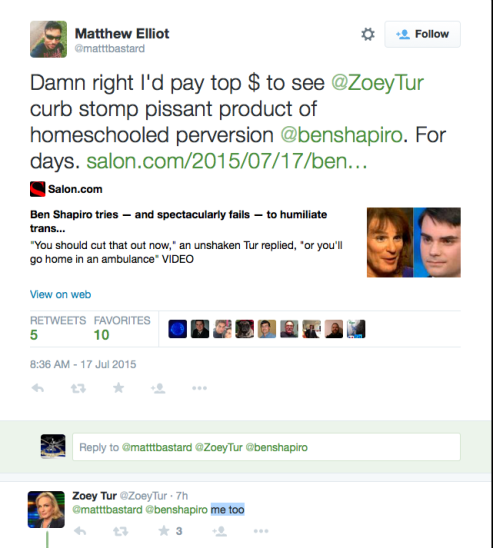The image size is (493, 548).
Task: Click follow icon under Zoey Tur's reply
Action: pos(220,531)
